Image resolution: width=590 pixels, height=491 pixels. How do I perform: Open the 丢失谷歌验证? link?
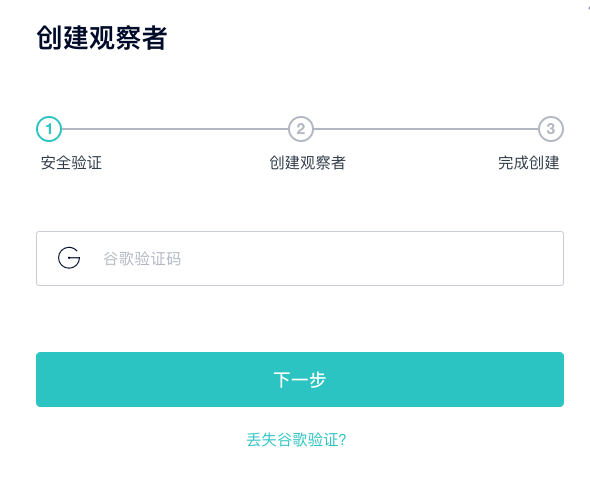pyautogui.click(x=296, y=439)
